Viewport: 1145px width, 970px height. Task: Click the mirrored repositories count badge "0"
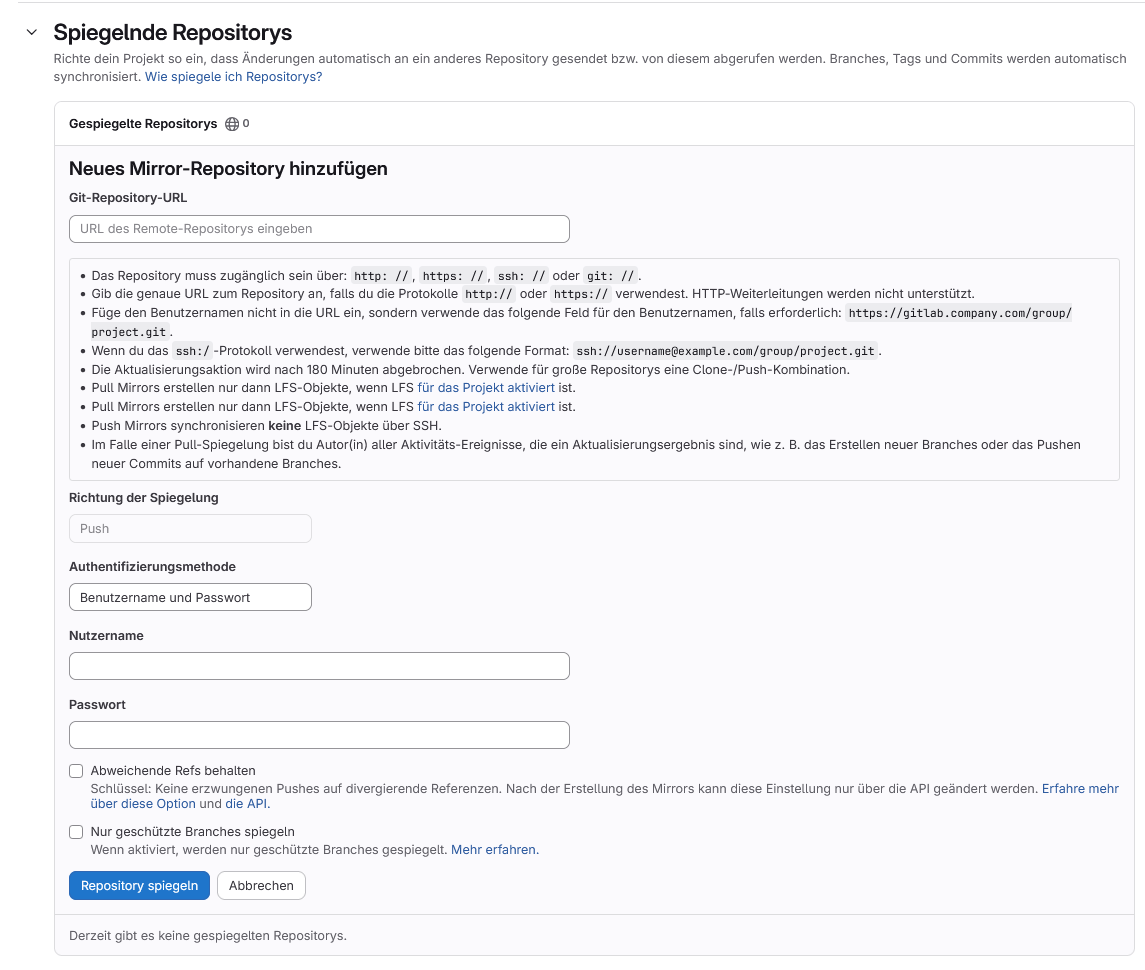coord(246,124)
